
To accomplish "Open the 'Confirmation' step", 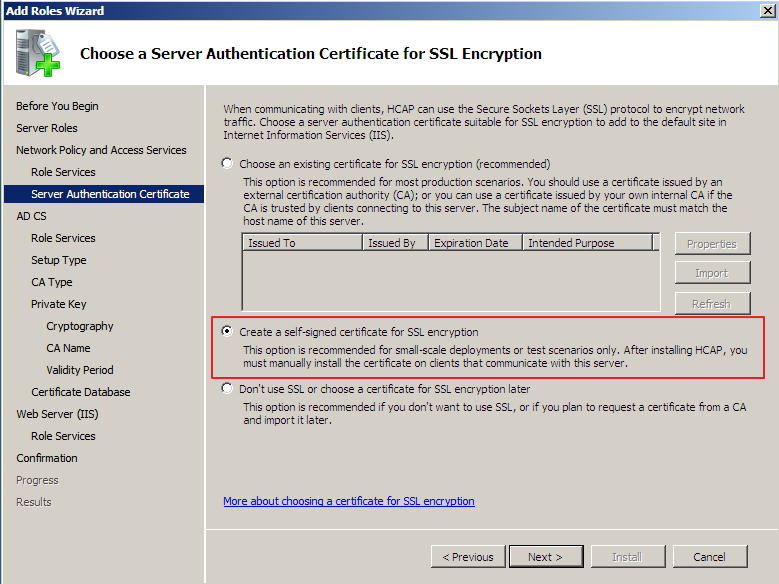I will pos(47,458).
